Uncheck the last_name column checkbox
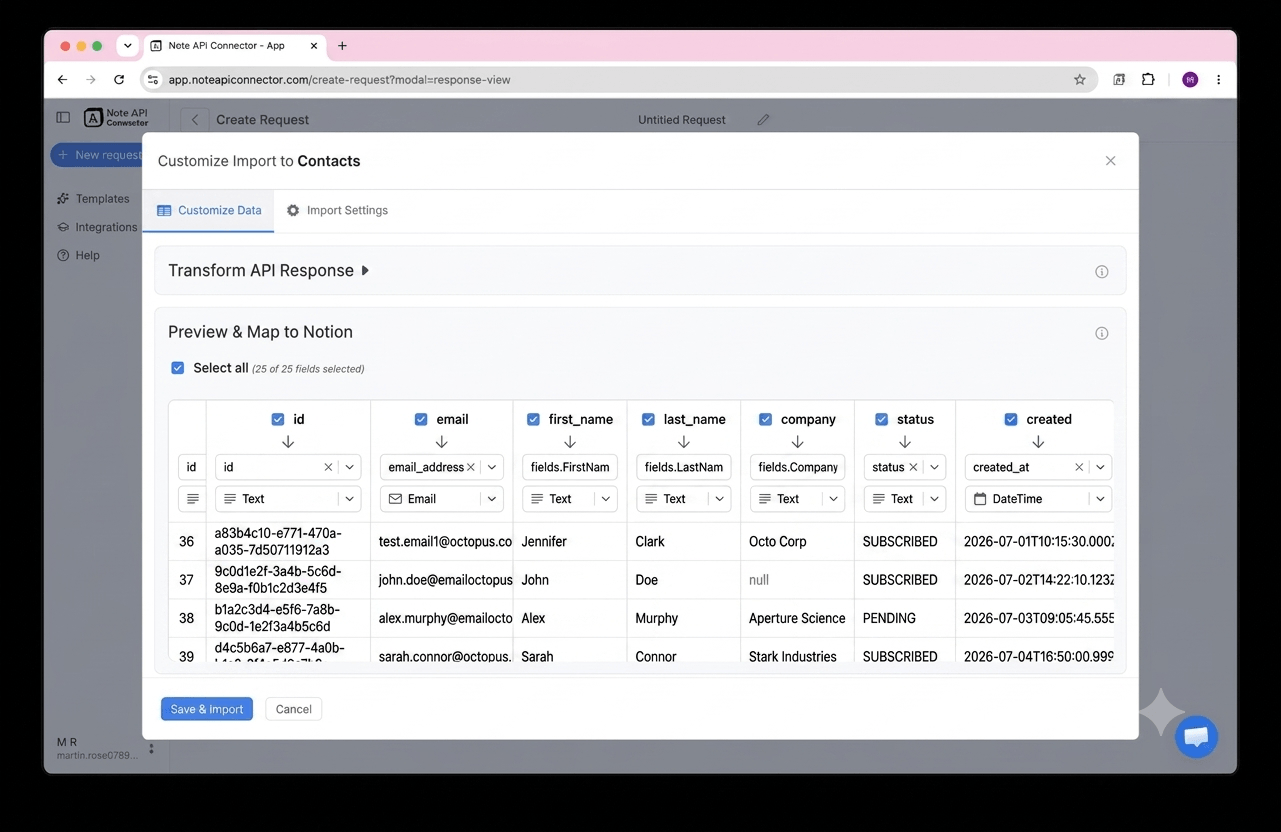 (x=648, y=420)
